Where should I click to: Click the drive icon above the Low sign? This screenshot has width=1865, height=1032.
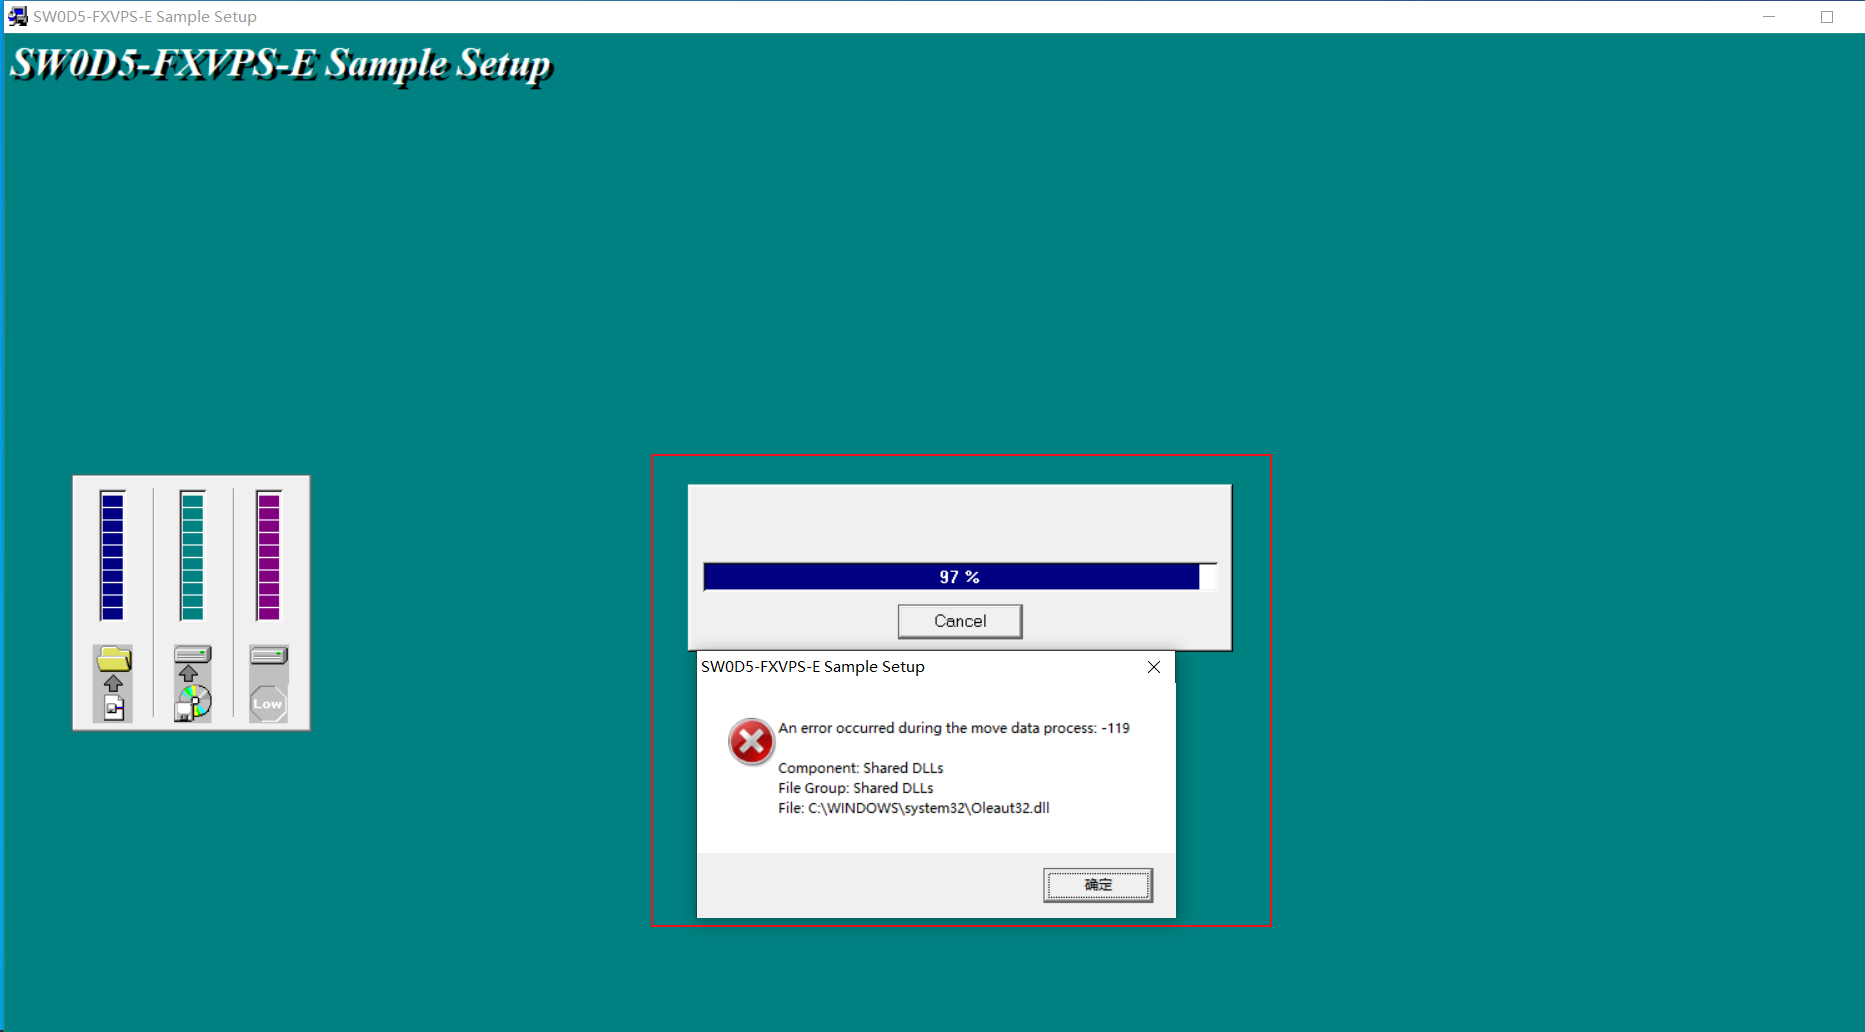[x=269, y=655]
